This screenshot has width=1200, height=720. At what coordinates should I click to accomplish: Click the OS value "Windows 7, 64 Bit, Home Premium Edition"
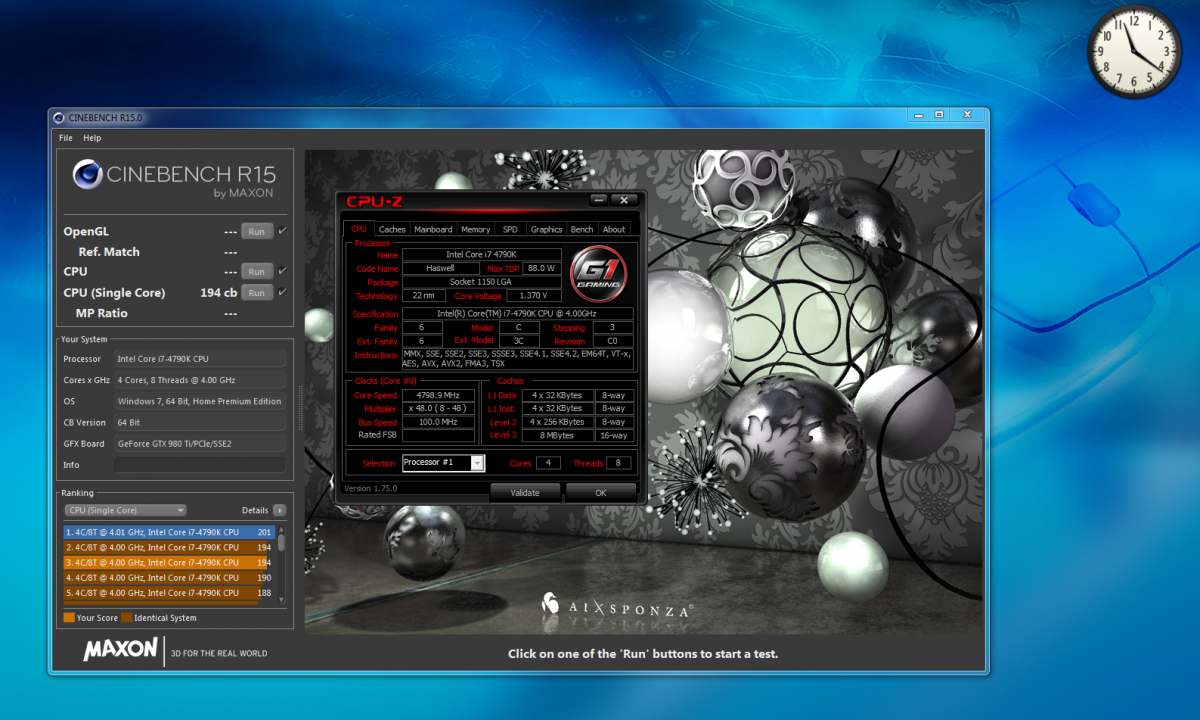(199, 401)
